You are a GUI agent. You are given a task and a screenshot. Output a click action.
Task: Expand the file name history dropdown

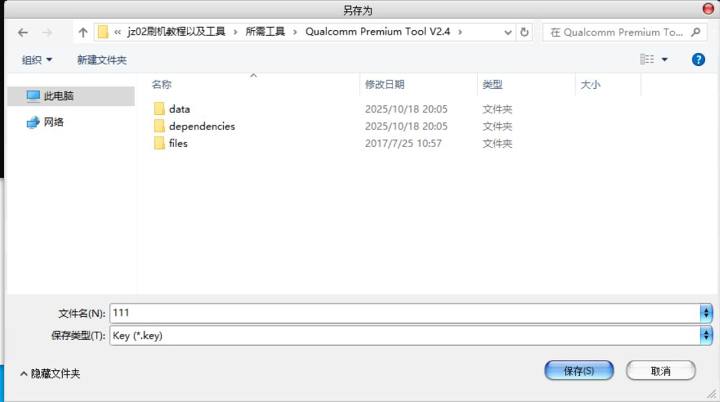pyautogui.click(x=706, y=313)
